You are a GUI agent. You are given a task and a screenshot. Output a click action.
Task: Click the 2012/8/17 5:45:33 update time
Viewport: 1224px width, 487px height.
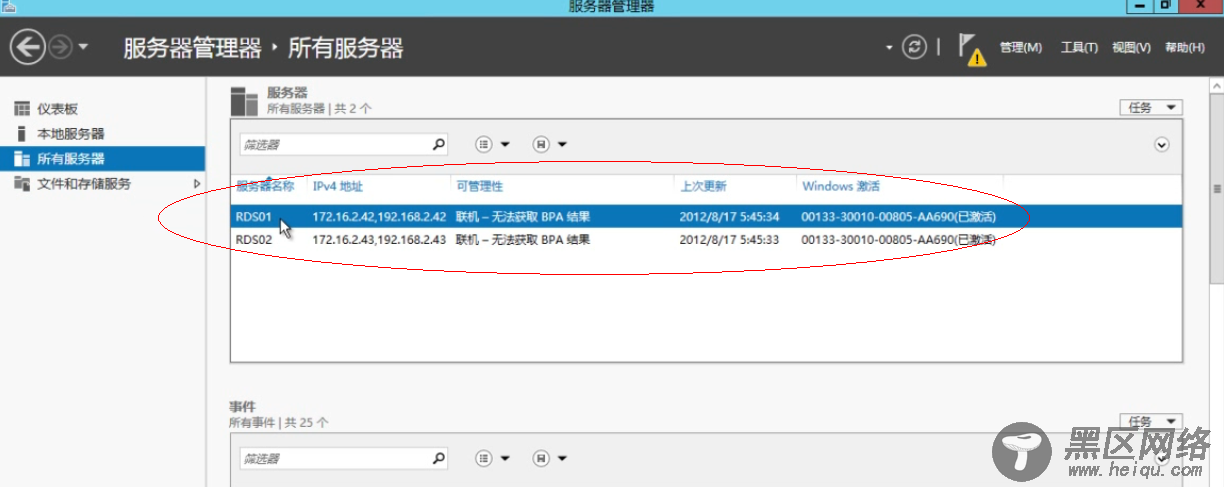(x=729, y=240)
